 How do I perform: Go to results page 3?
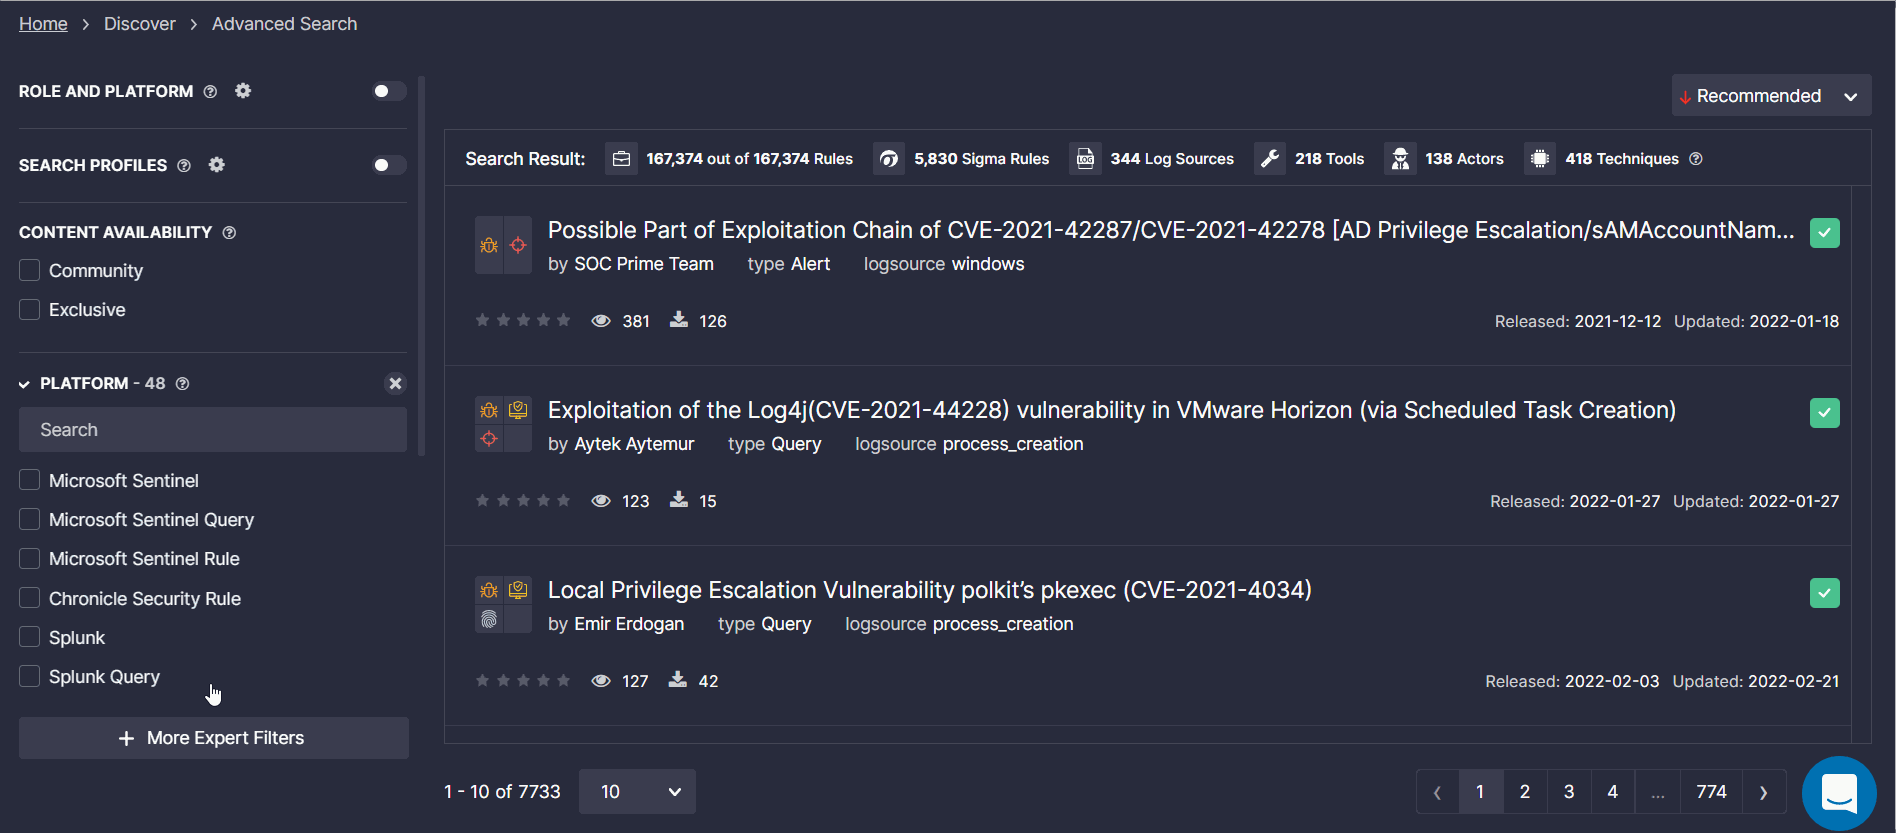pyautogui.click(x=1569, y=792)
